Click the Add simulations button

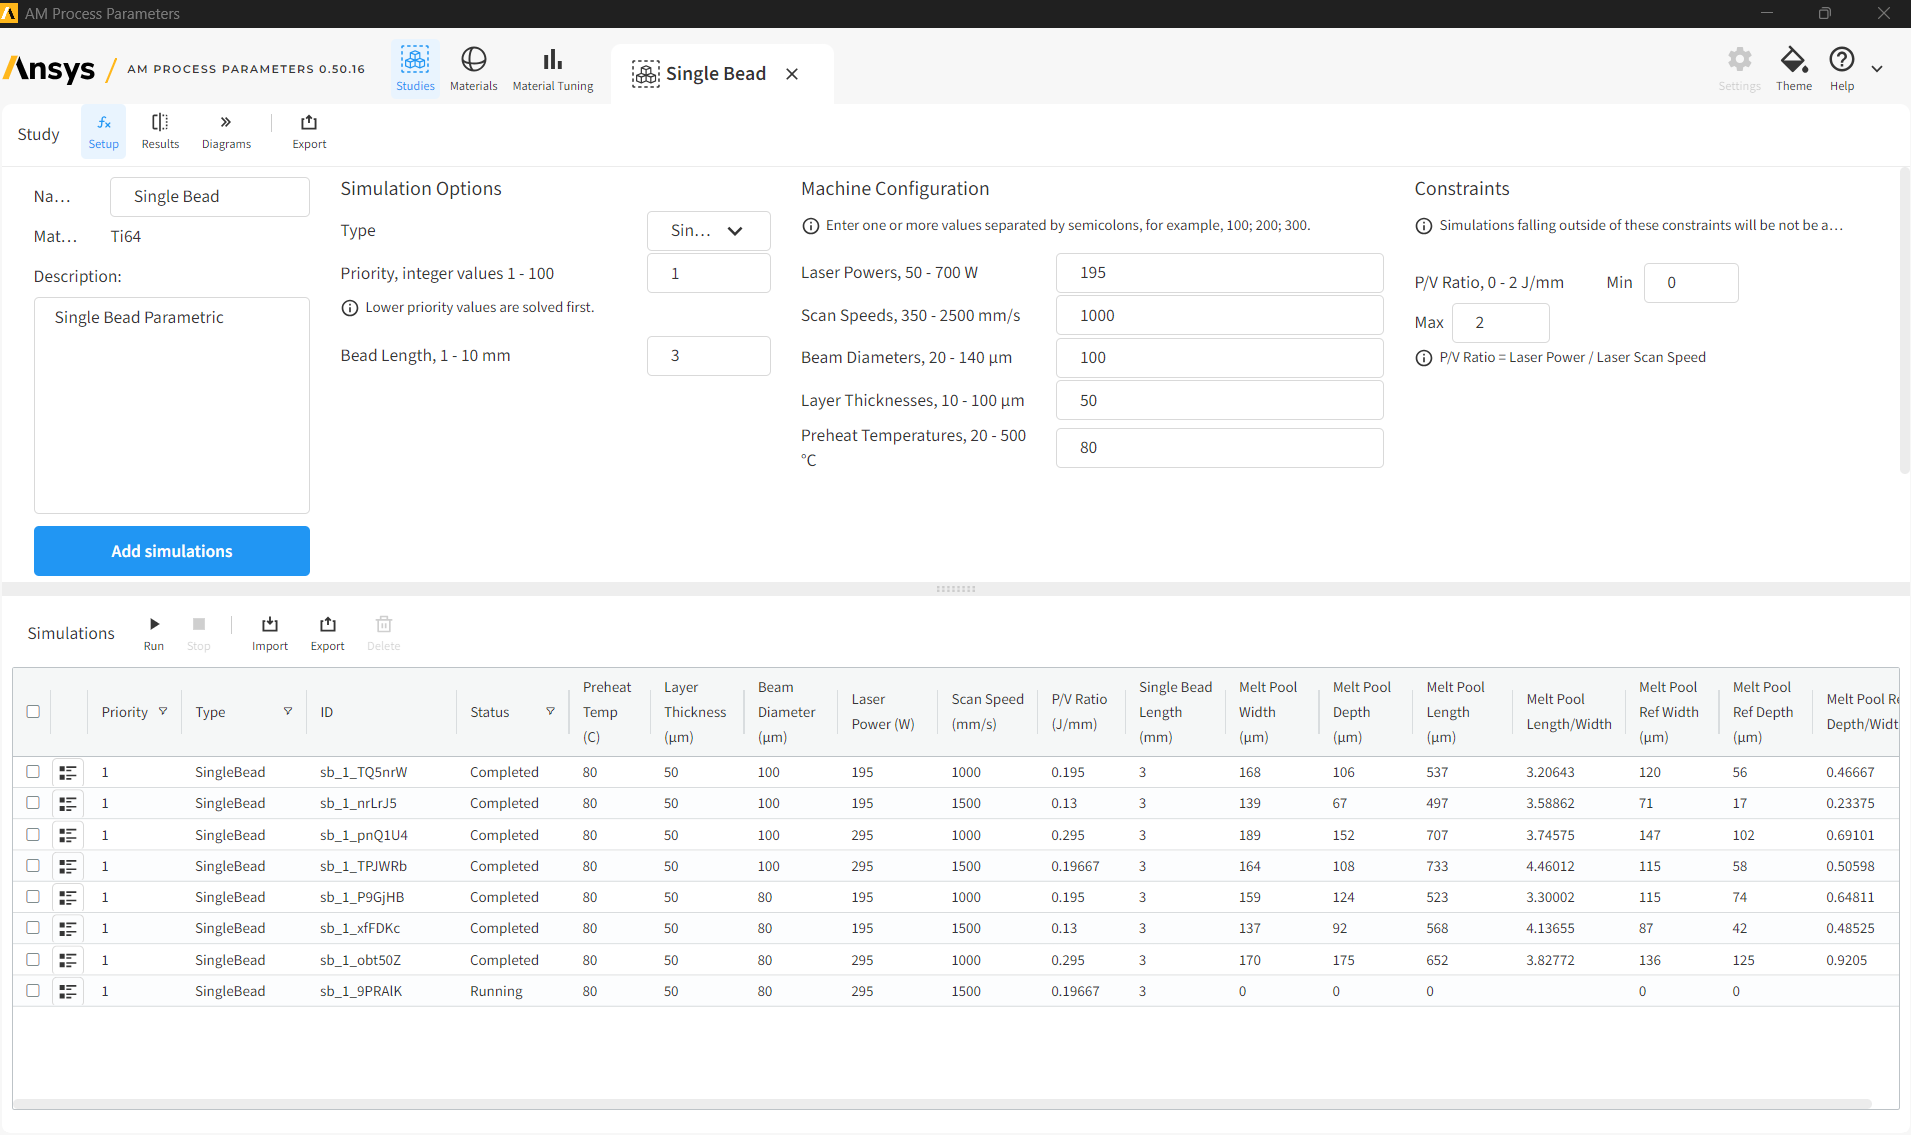click(172, 551)
